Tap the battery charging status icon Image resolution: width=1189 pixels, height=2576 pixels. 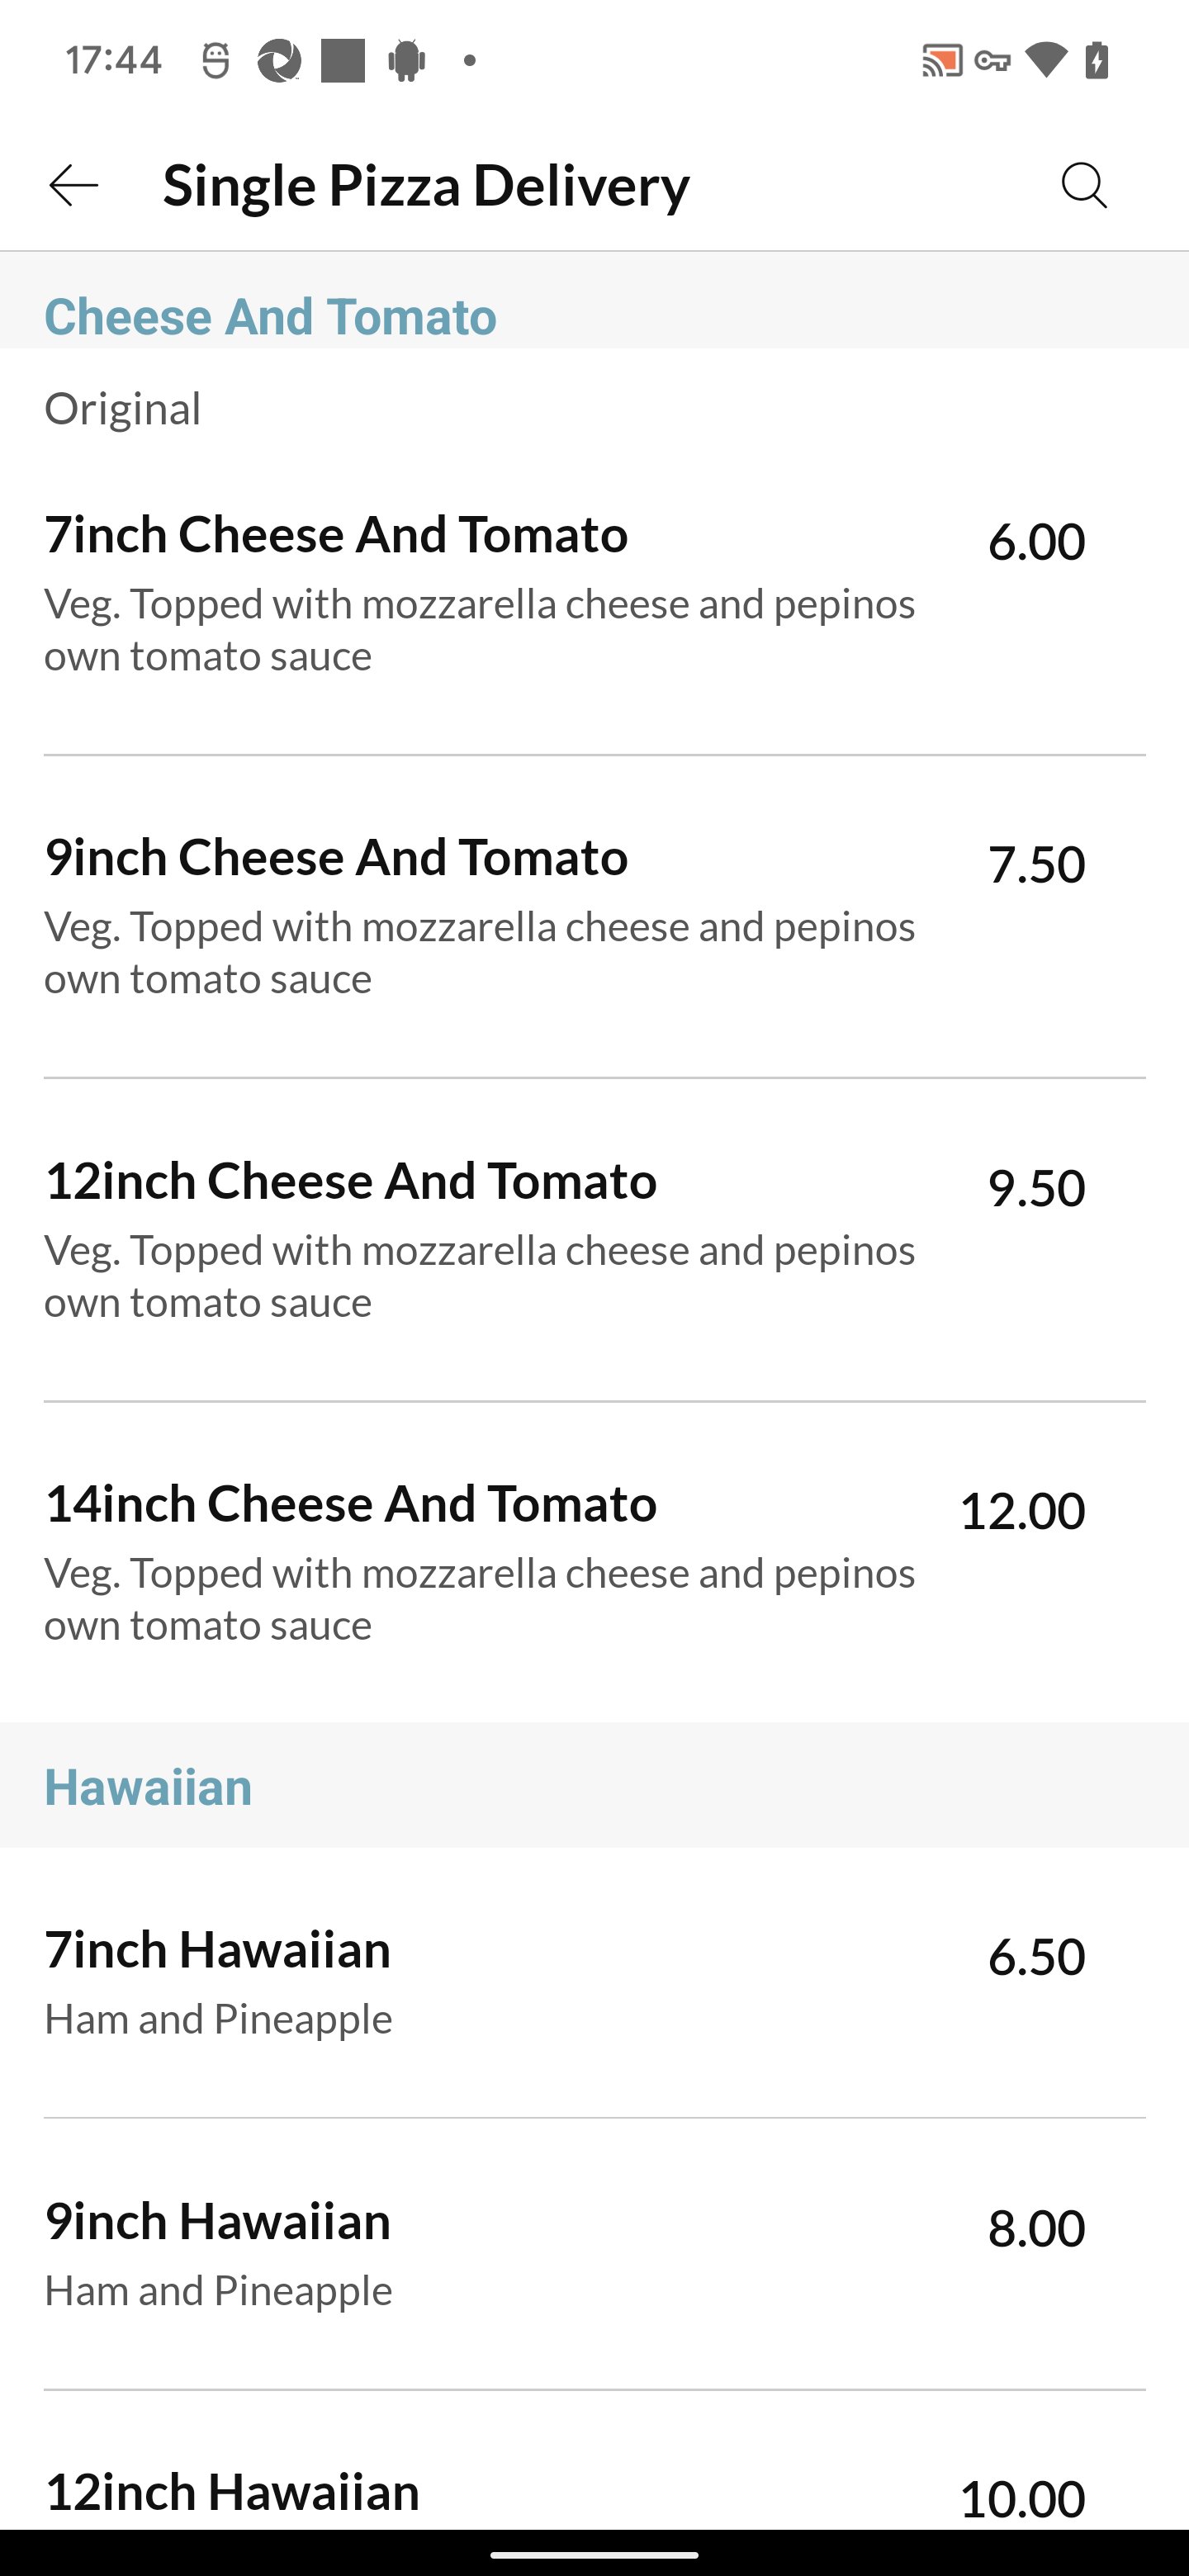[x=1098, y=61]
